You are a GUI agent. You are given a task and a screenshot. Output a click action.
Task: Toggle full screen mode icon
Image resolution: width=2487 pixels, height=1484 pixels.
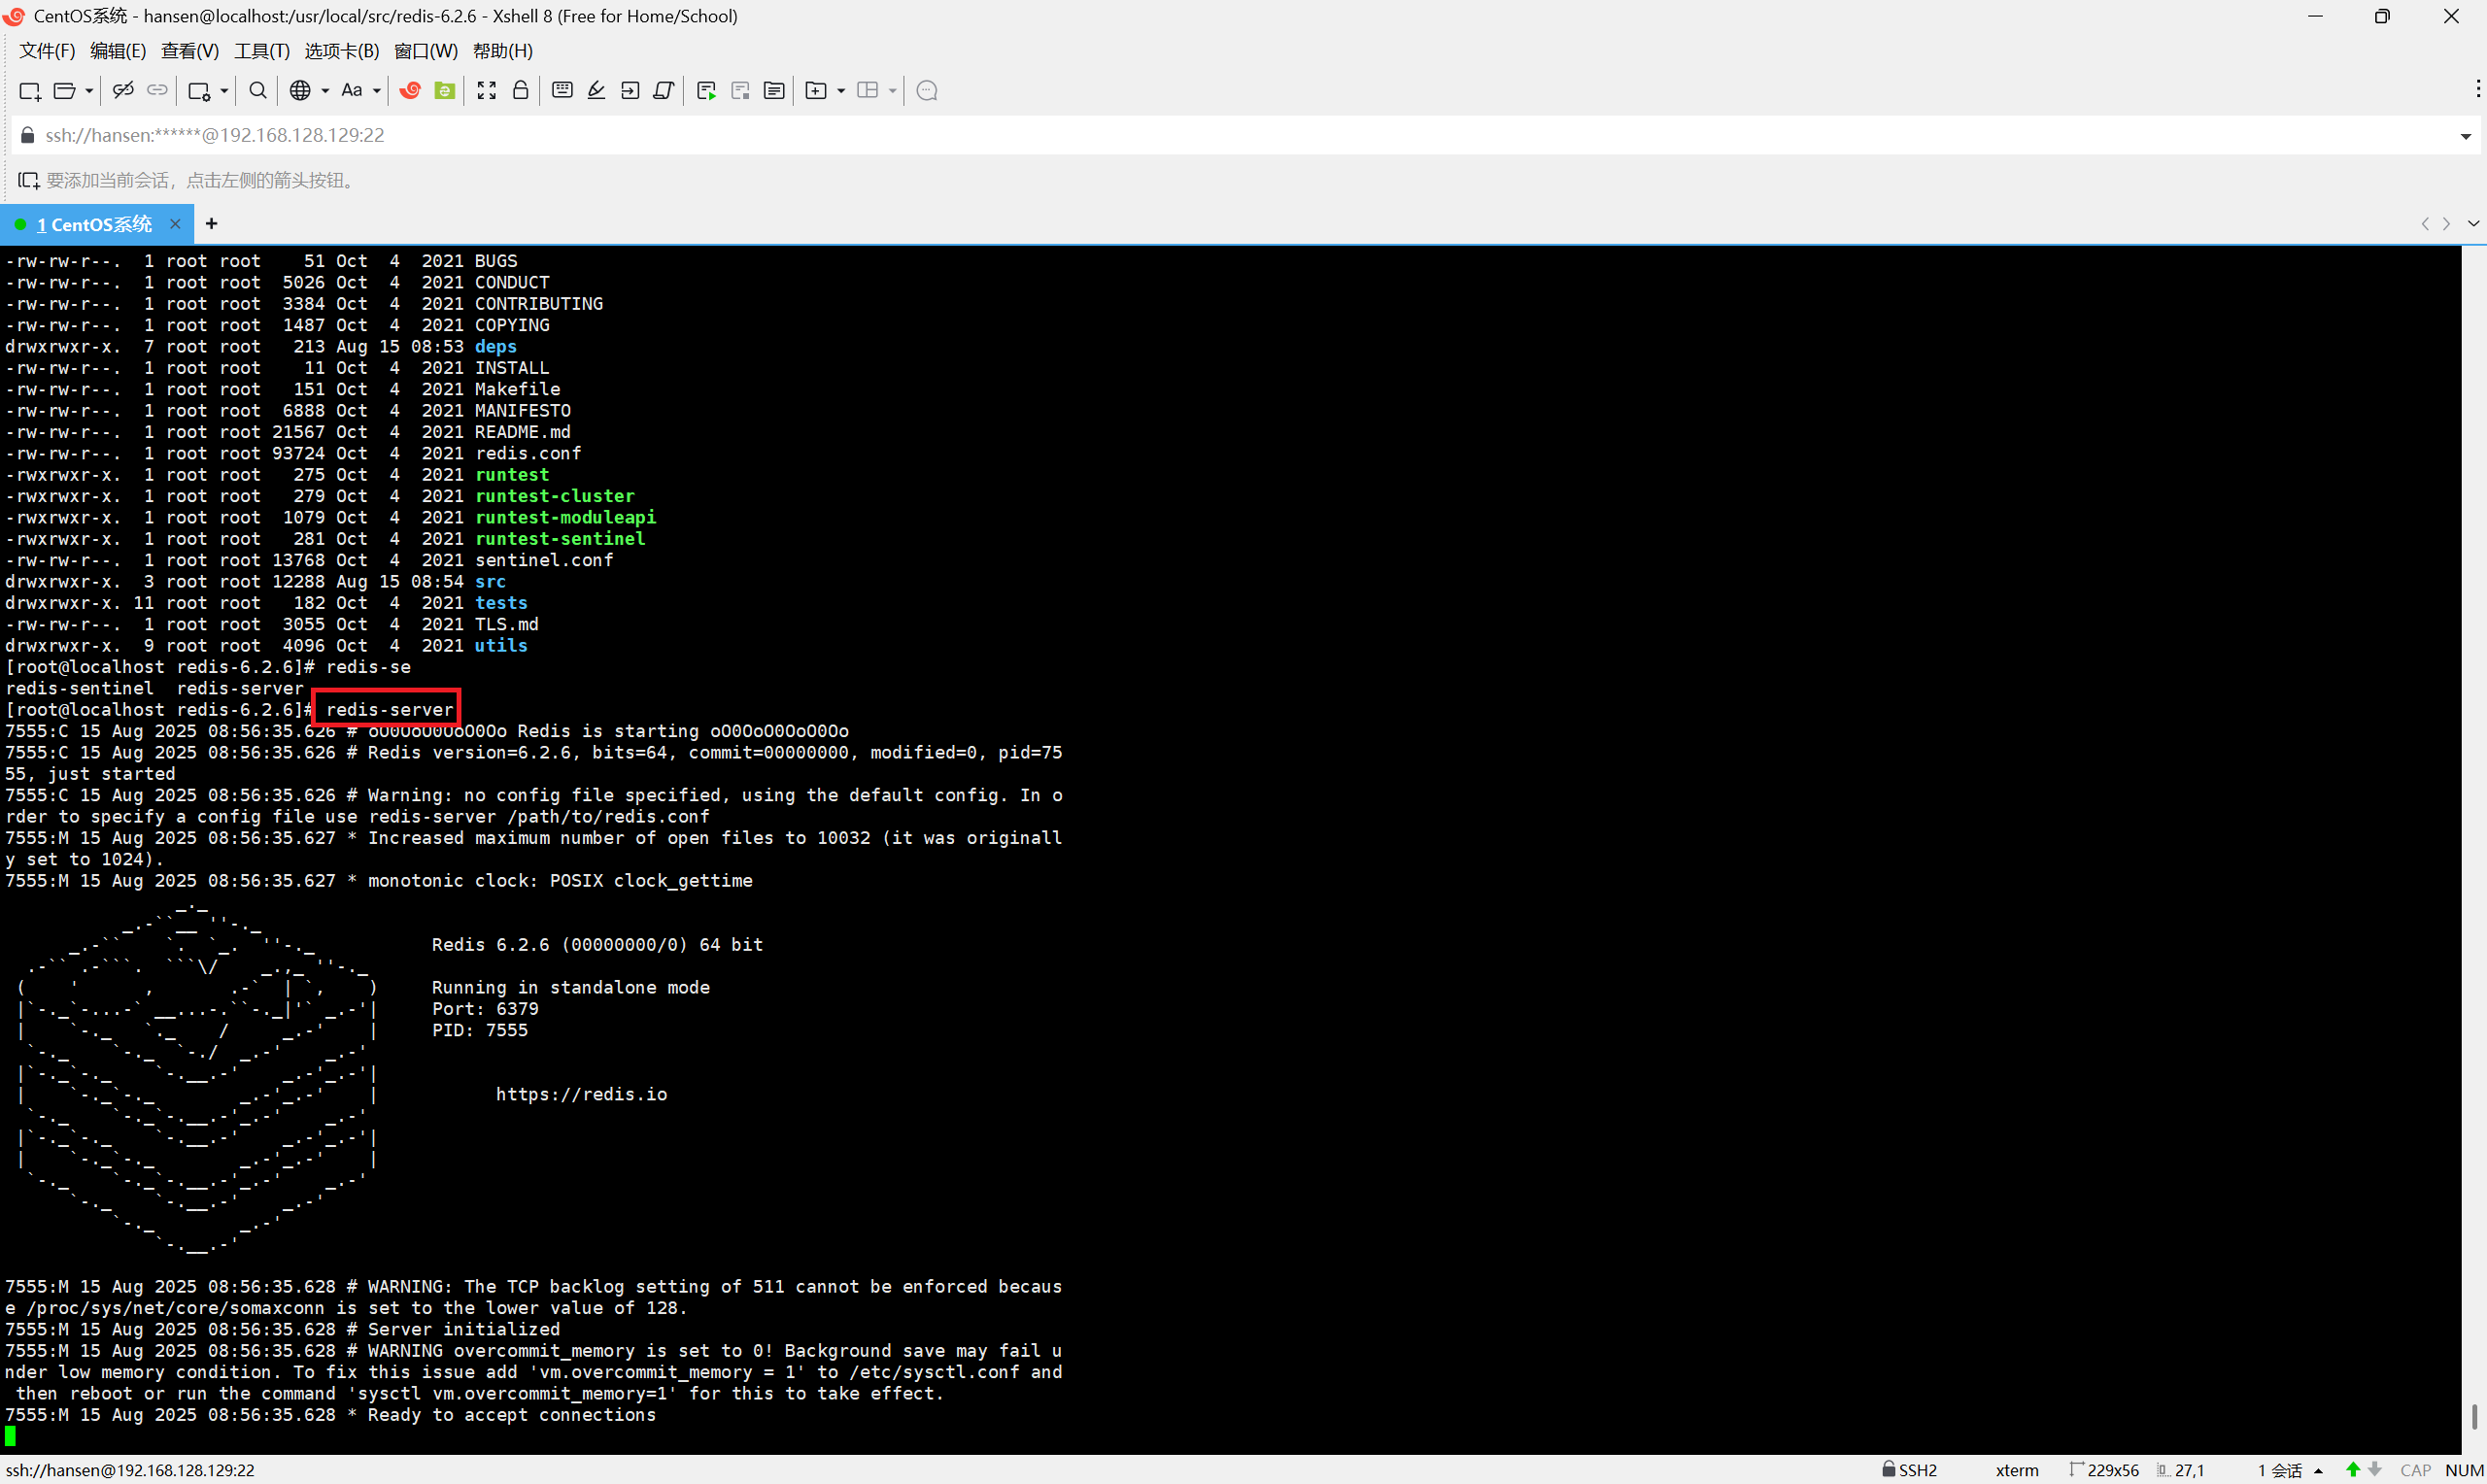[x=487, y=91]
